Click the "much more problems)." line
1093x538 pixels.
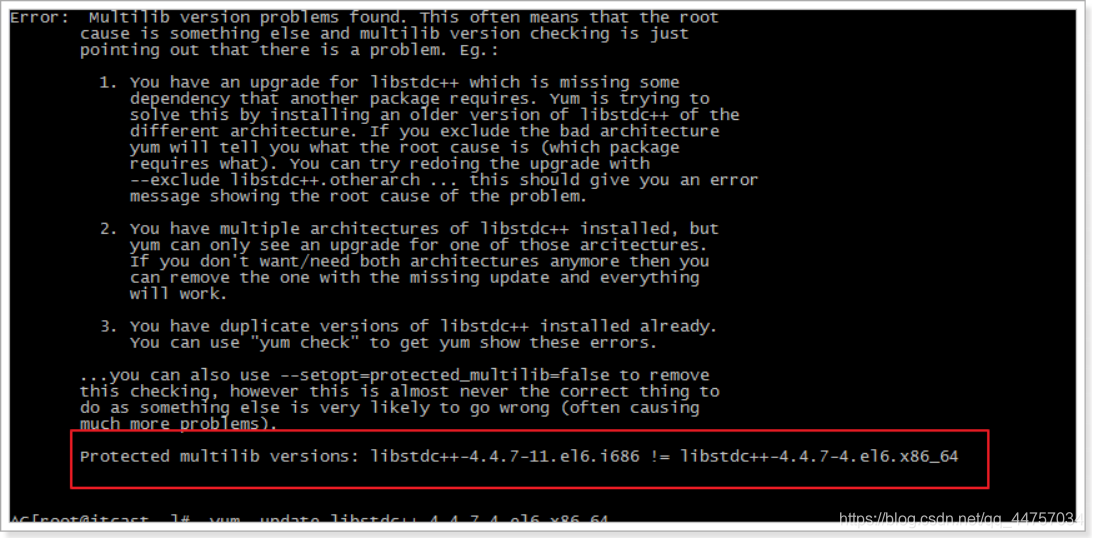coord(179,424)
